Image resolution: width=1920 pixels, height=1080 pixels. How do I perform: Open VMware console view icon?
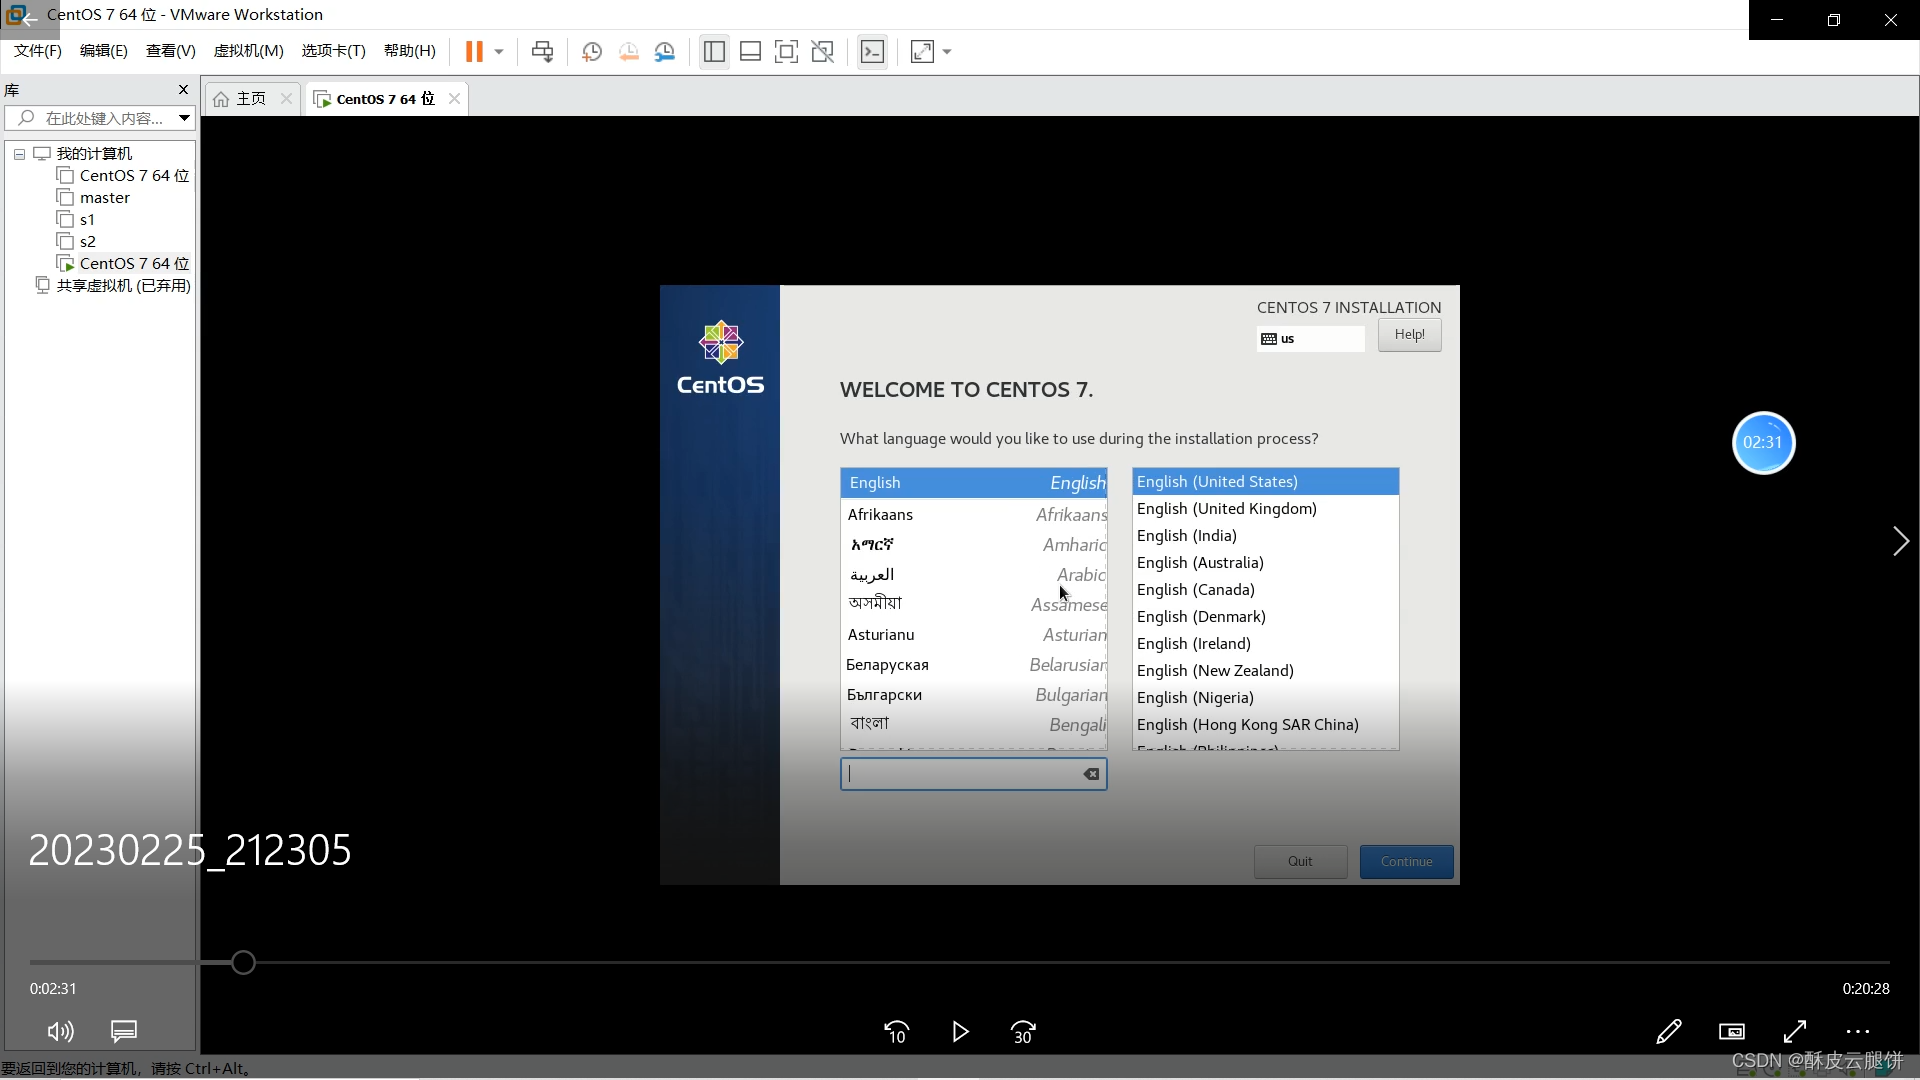[872, 52]
